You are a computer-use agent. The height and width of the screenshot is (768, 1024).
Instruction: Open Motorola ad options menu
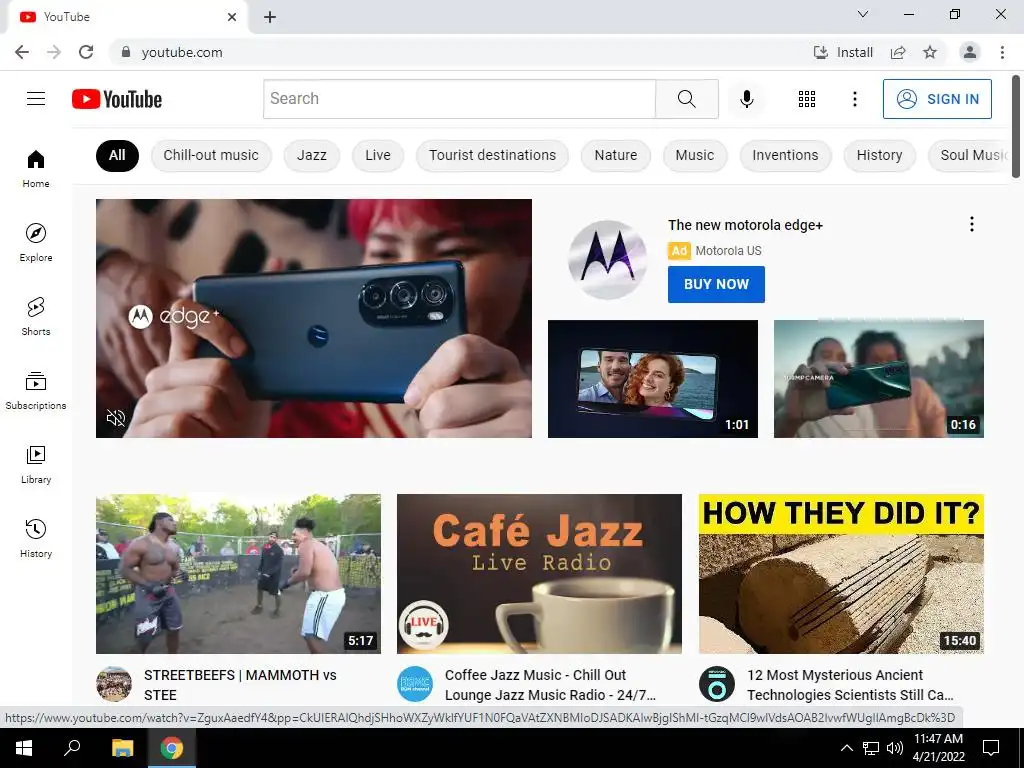tap(972, 224)
